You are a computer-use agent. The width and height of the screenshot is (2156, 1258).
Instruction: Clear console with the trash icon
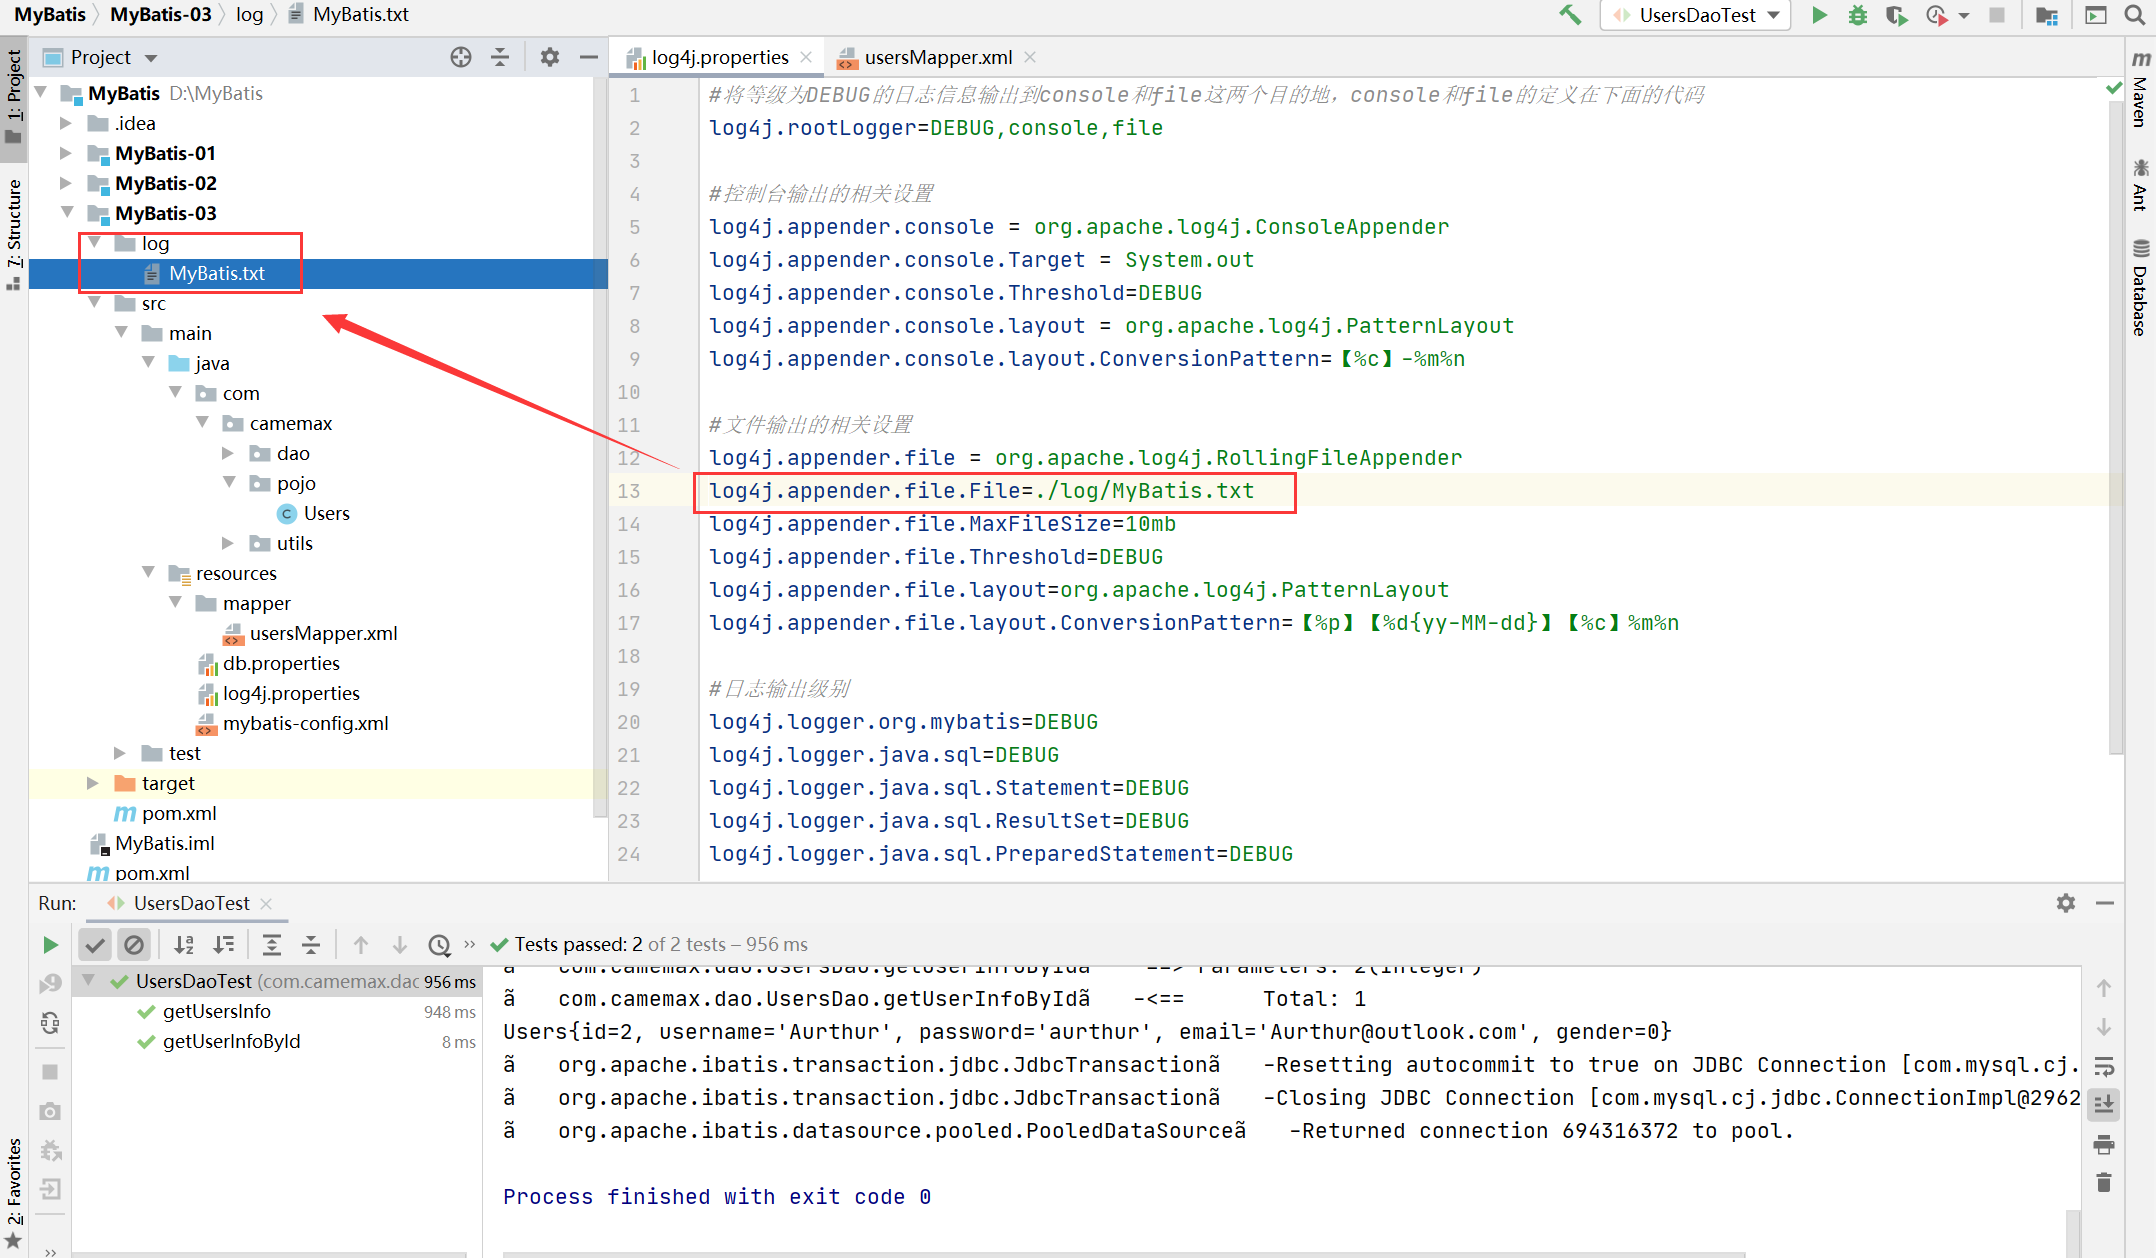pos(2104,1182)
